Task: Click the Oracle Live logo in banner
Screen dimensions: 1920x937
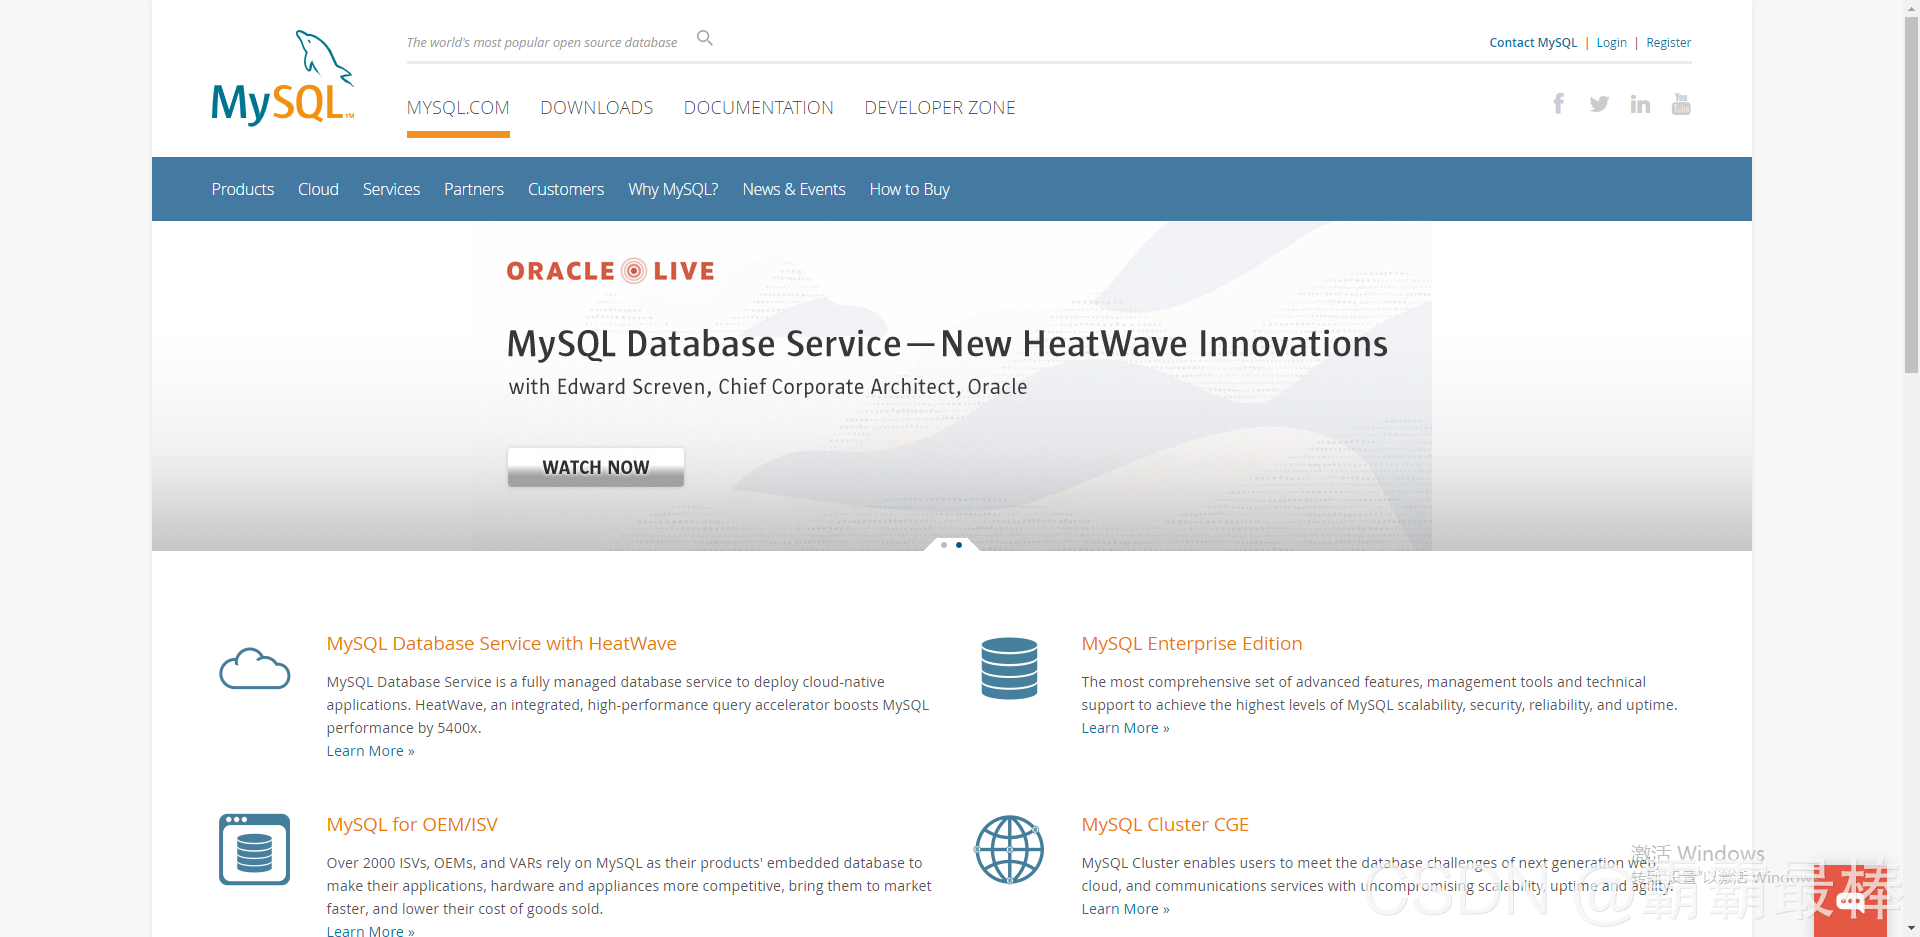Action: [610, 271]
